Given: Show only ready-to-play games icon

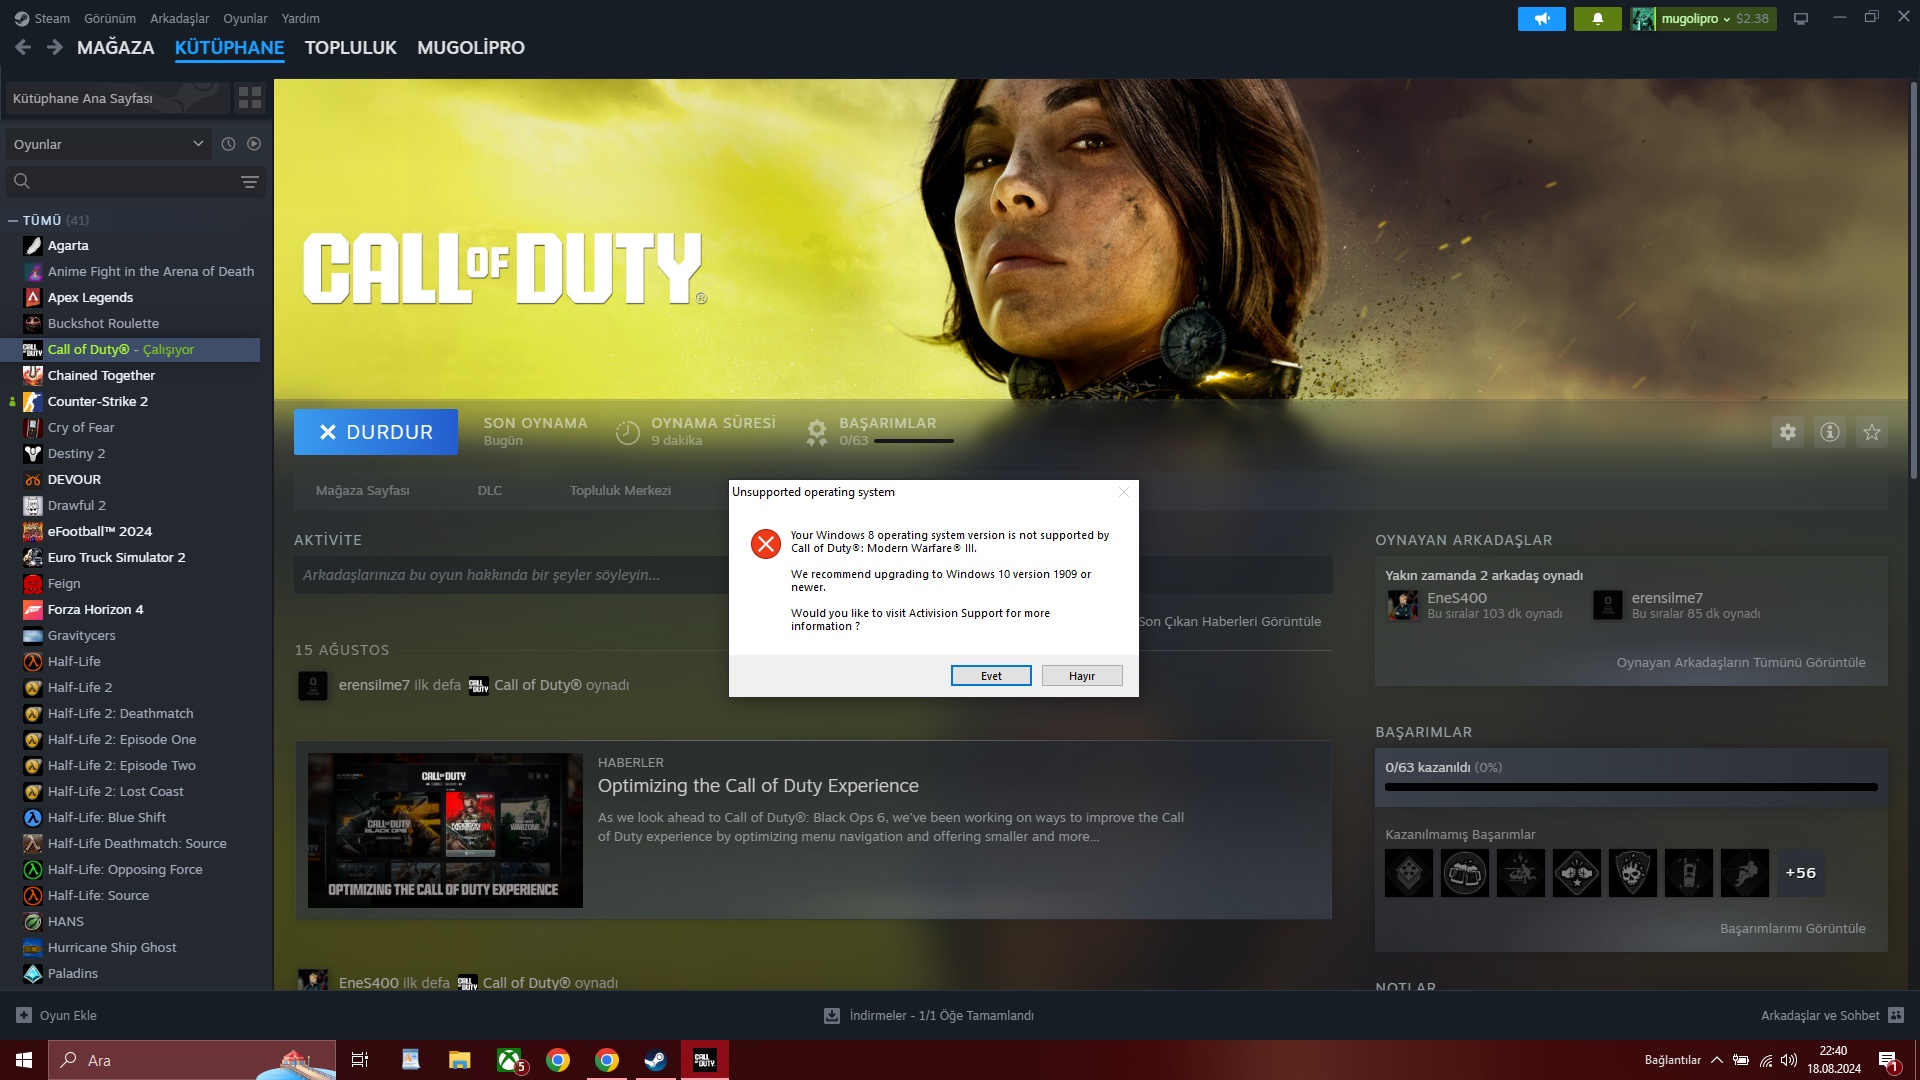Looking at the screenshot, I should [x=254, y=144].
